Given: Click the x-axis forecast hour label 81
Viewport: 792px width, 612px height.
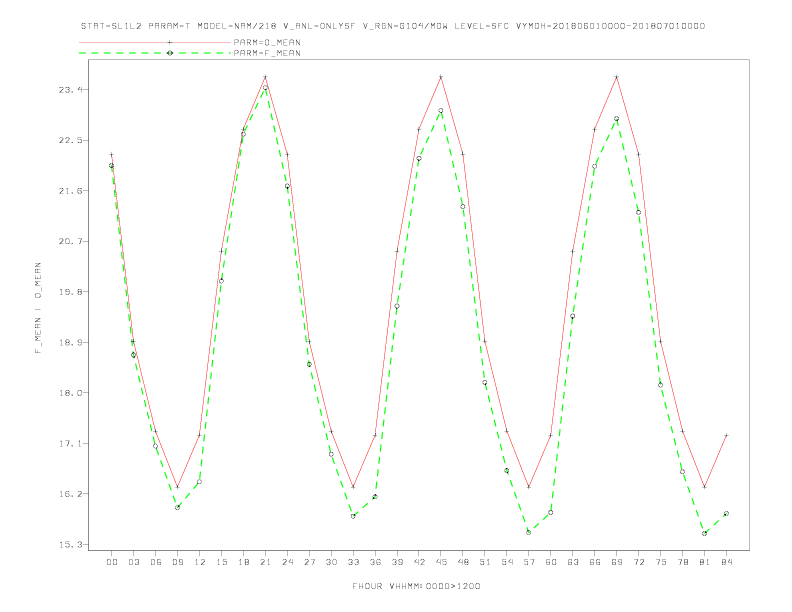Looking at the screenshot, I should (x=704, y=562).
